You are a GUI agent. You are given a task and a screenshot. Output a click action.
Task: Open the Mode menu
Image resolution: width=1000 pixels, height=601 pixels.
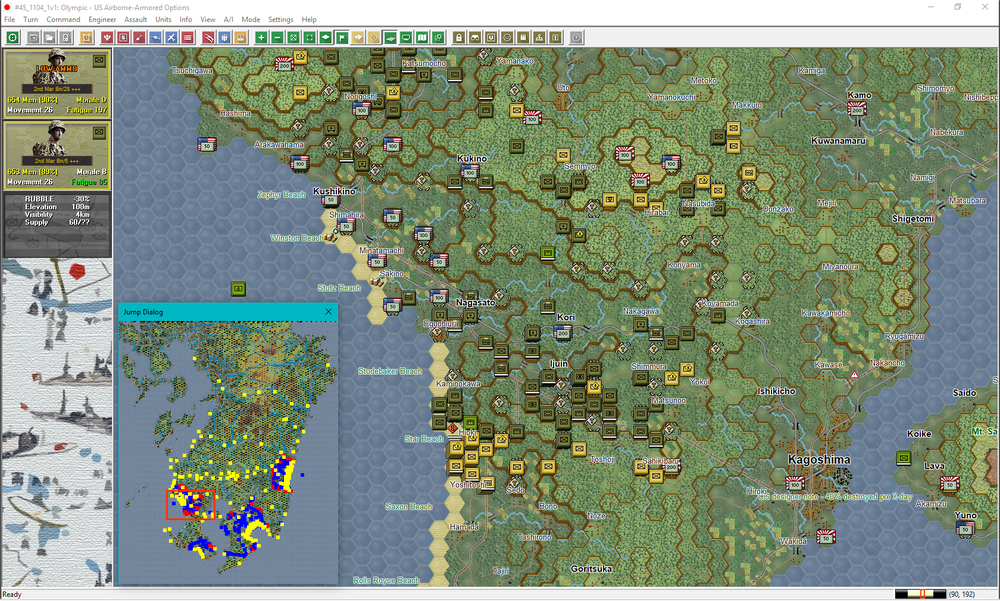click(251, 20)
